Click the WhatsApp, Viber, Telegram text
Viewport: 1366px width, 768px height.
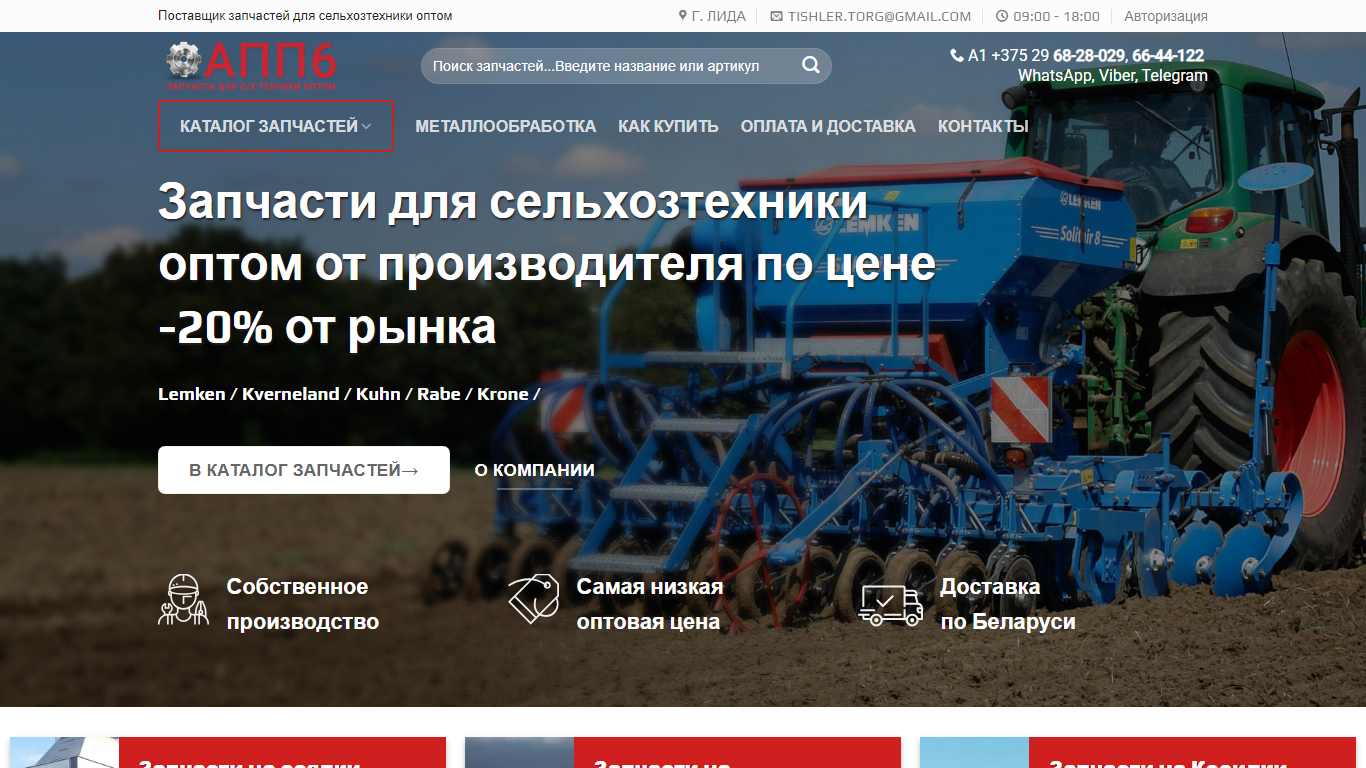tap(1113, 75)
